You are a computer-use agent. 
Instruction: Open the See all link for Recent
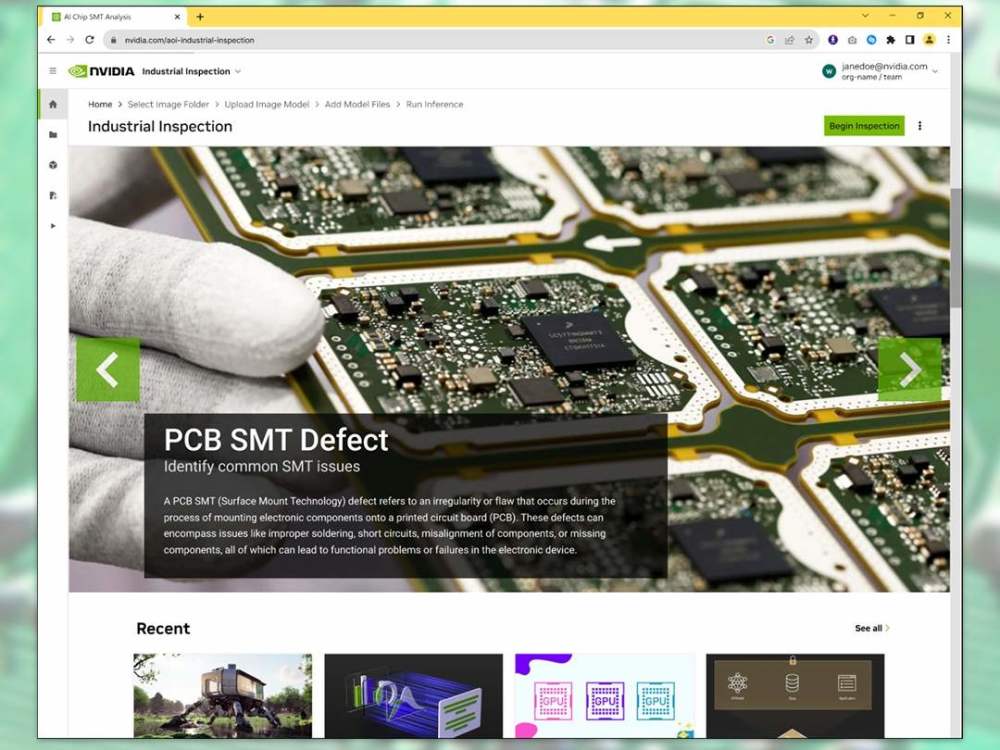[872, 628]
